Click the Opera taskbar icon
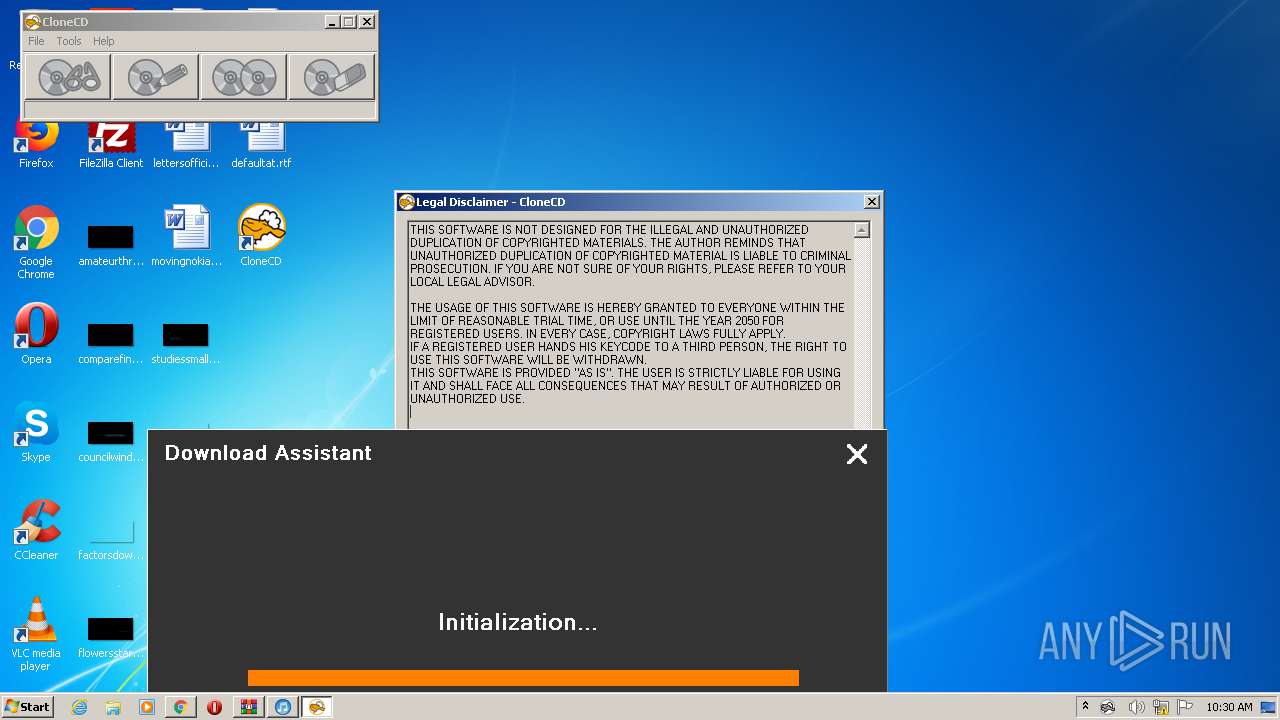1280x720 pixels. pos(214,707)
